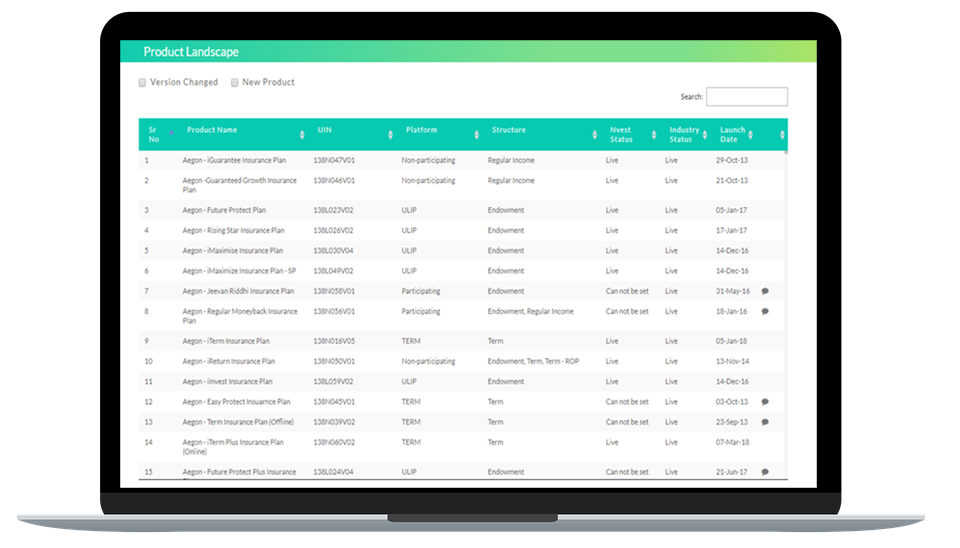Screen dimensions: 960x548
Task: Open comment icon for Regular Moneyback Insurance Plan
Action: [765, 311]
